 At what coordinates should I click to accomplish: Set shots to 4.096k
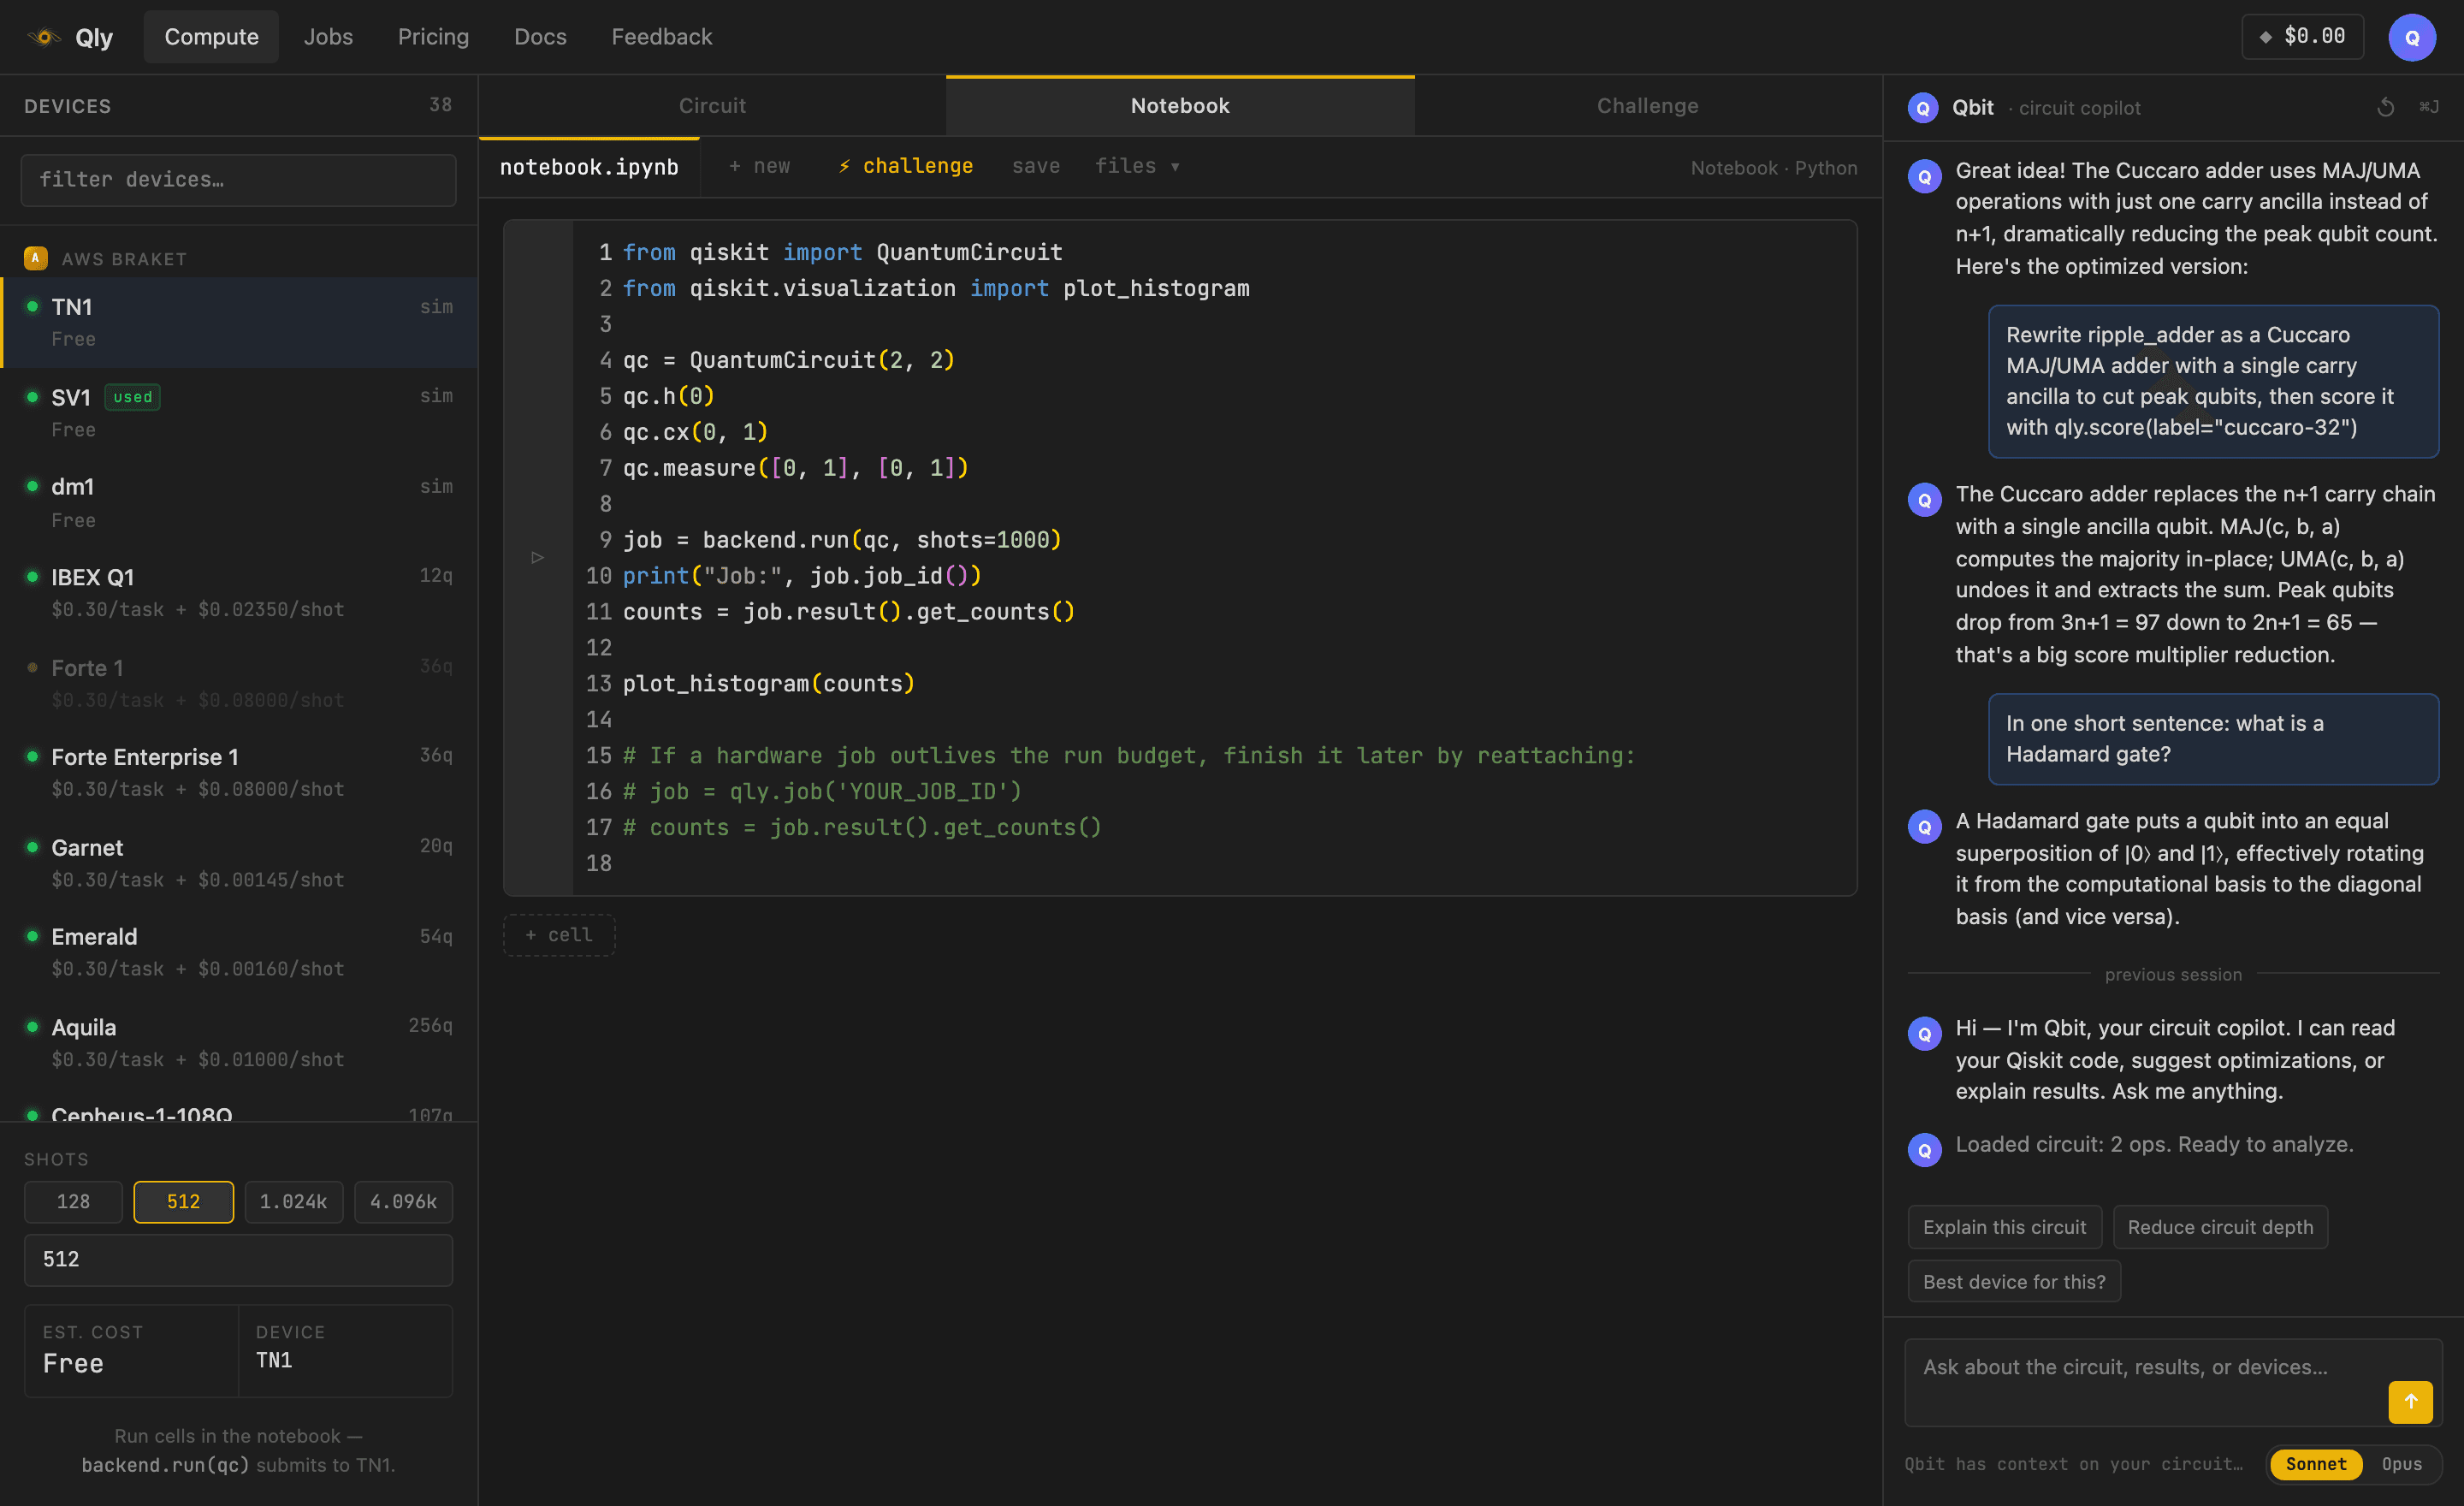click(403, 1201)
